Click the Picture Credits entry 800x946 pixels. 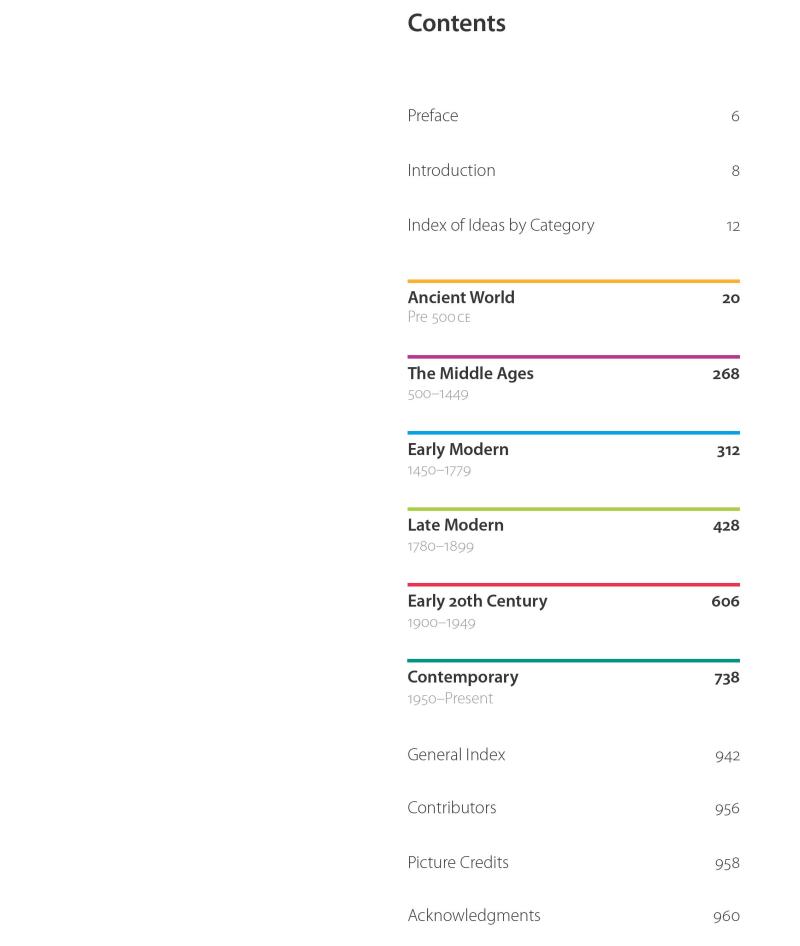458,863
